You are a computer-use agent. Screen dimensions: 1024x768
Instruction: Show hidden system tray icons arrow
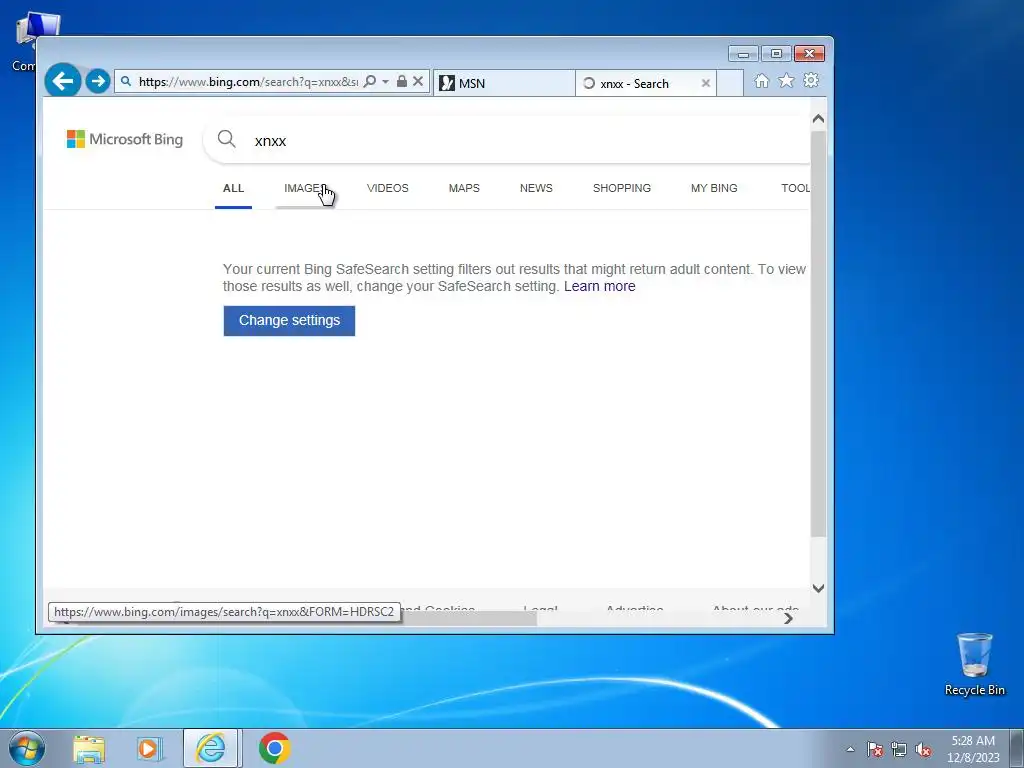(x=850, y=750)
